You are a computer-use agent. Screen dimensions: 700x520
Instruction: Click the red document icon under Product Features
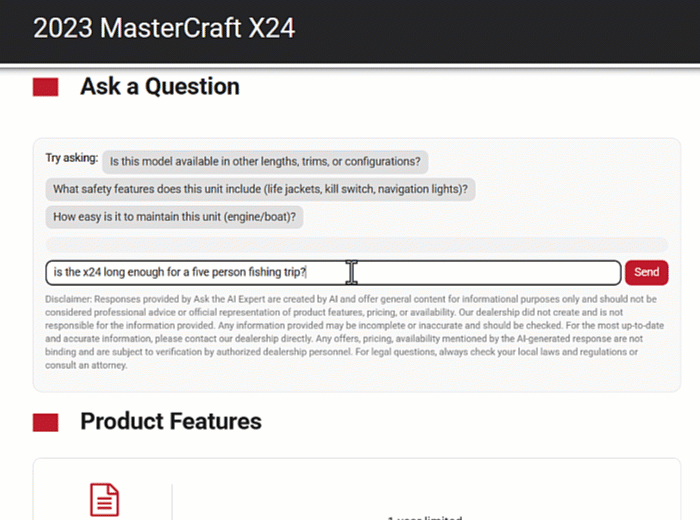105,499
